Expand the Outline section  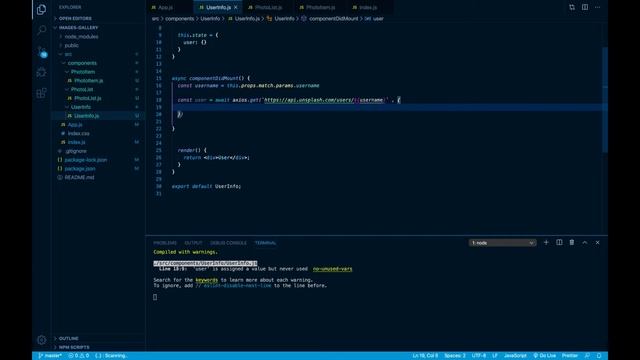(68, 338)
